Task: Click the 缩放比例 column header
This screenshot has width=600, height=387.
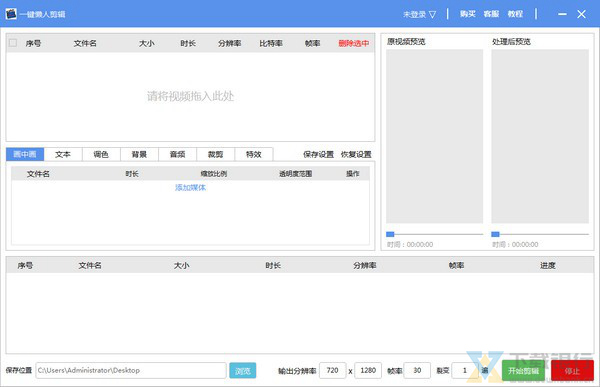Action: (x=214, y=174)
